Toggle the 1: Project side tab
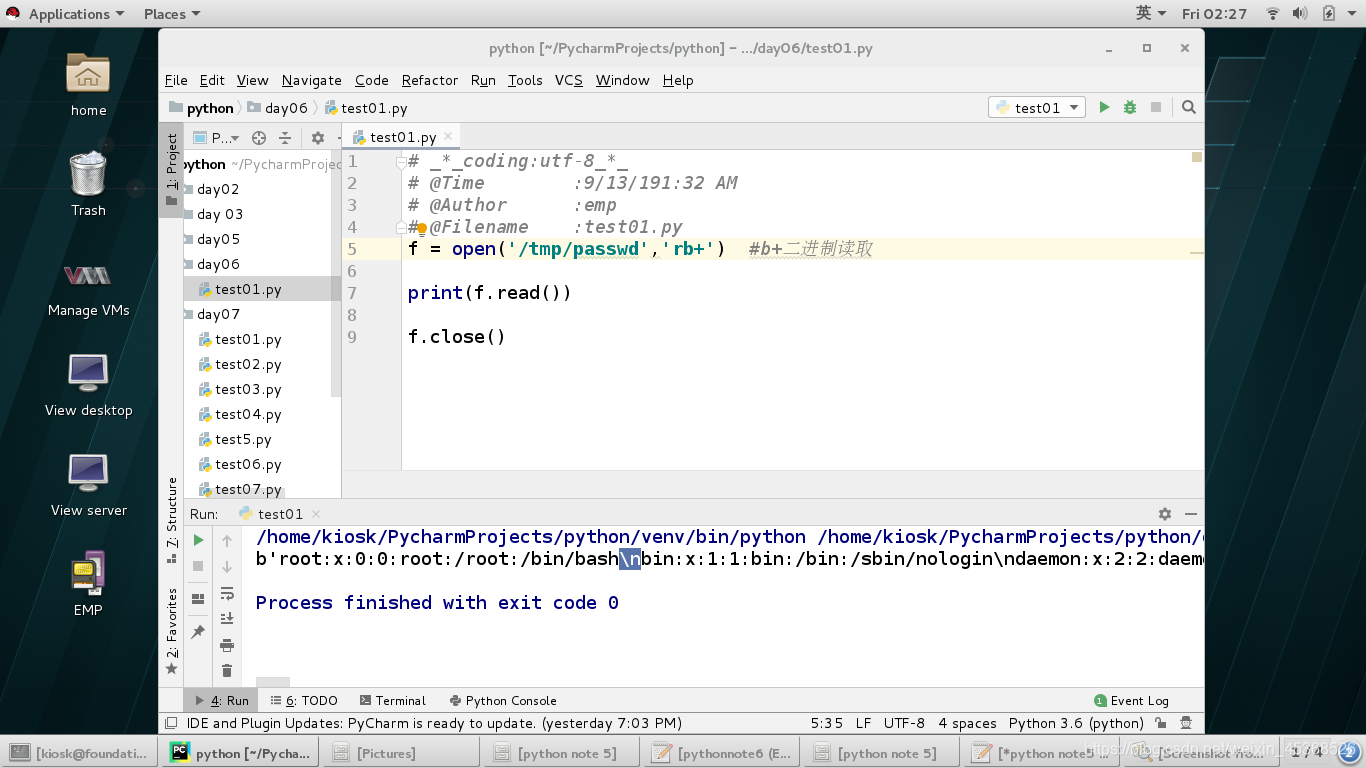The width and height of the screenshot is (1366, 768). (x=172, y=170)
